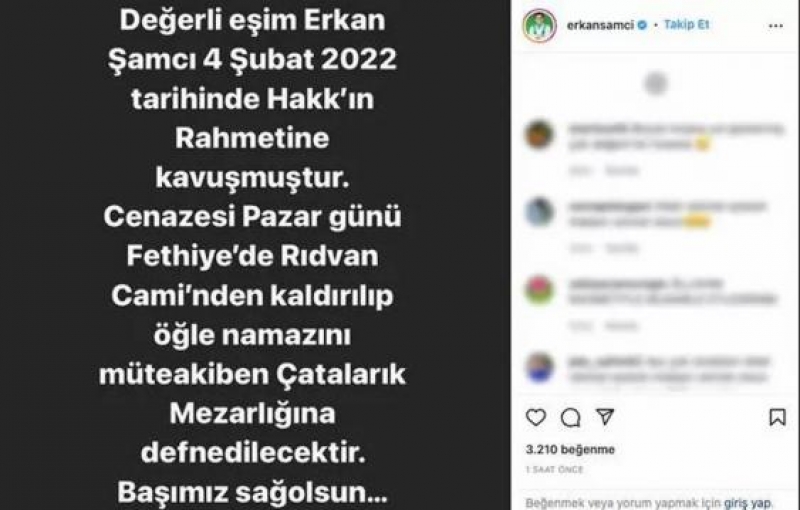Open the erkansamci profile picture
Screen dimensions: 800x510
[x=539, y=25]
